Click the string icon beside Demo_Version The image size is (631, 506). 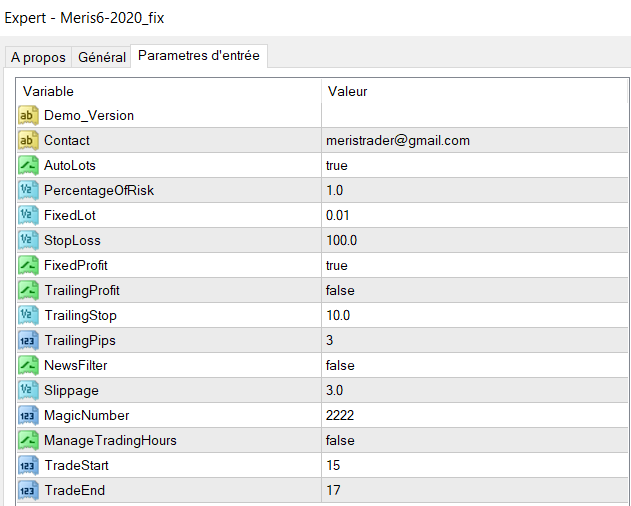click(x=28, y=116)
